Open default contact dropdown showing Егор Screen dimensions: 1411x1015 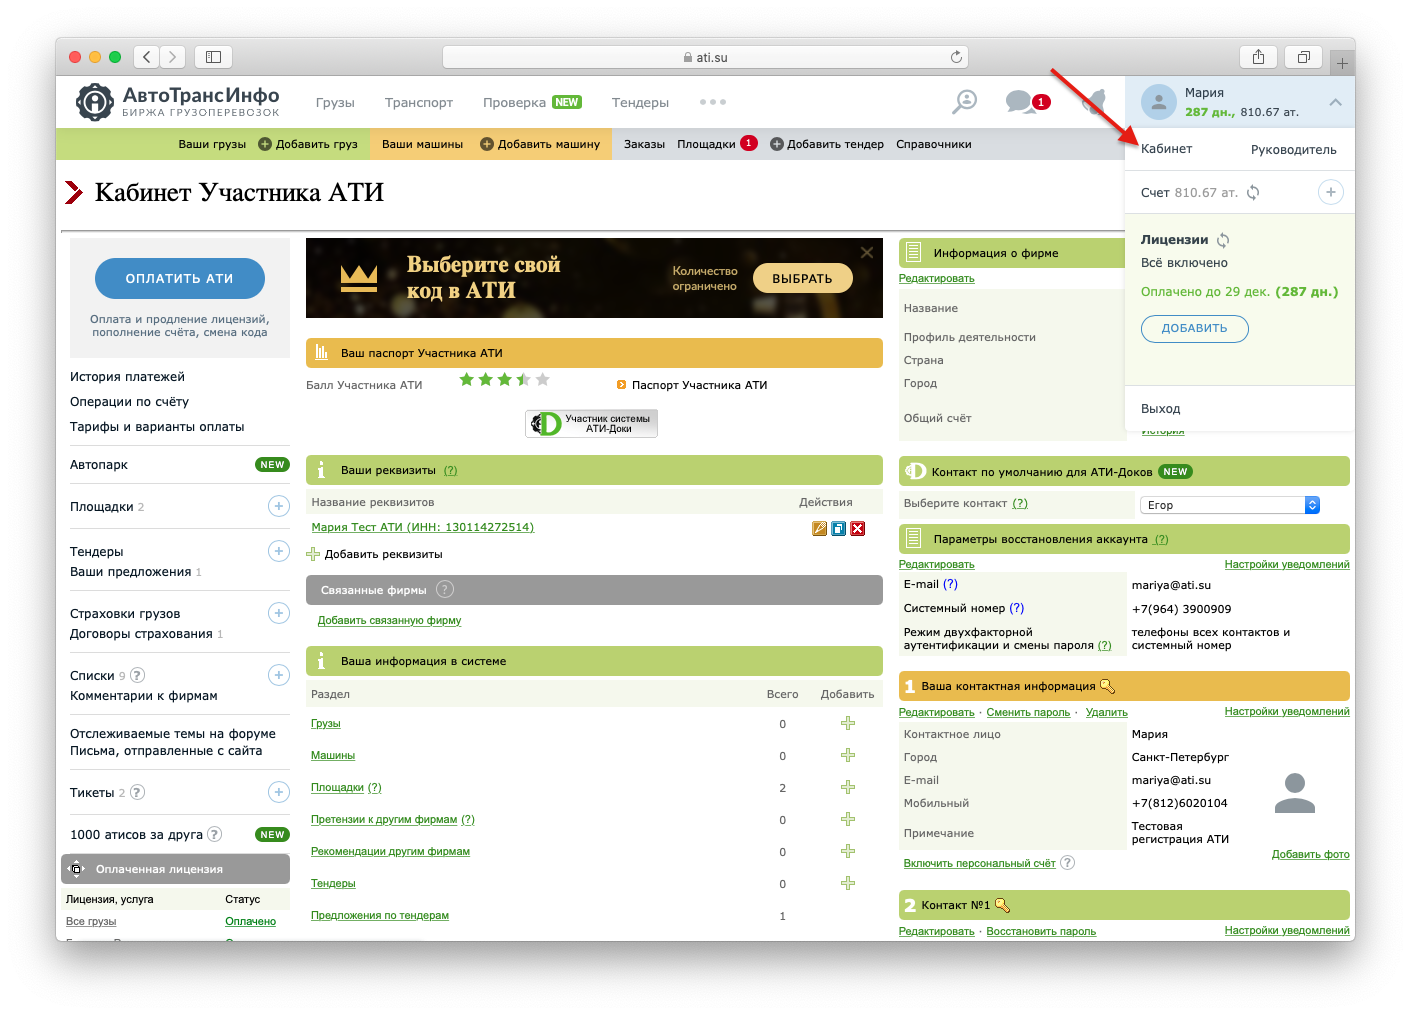click(1230, 505)
